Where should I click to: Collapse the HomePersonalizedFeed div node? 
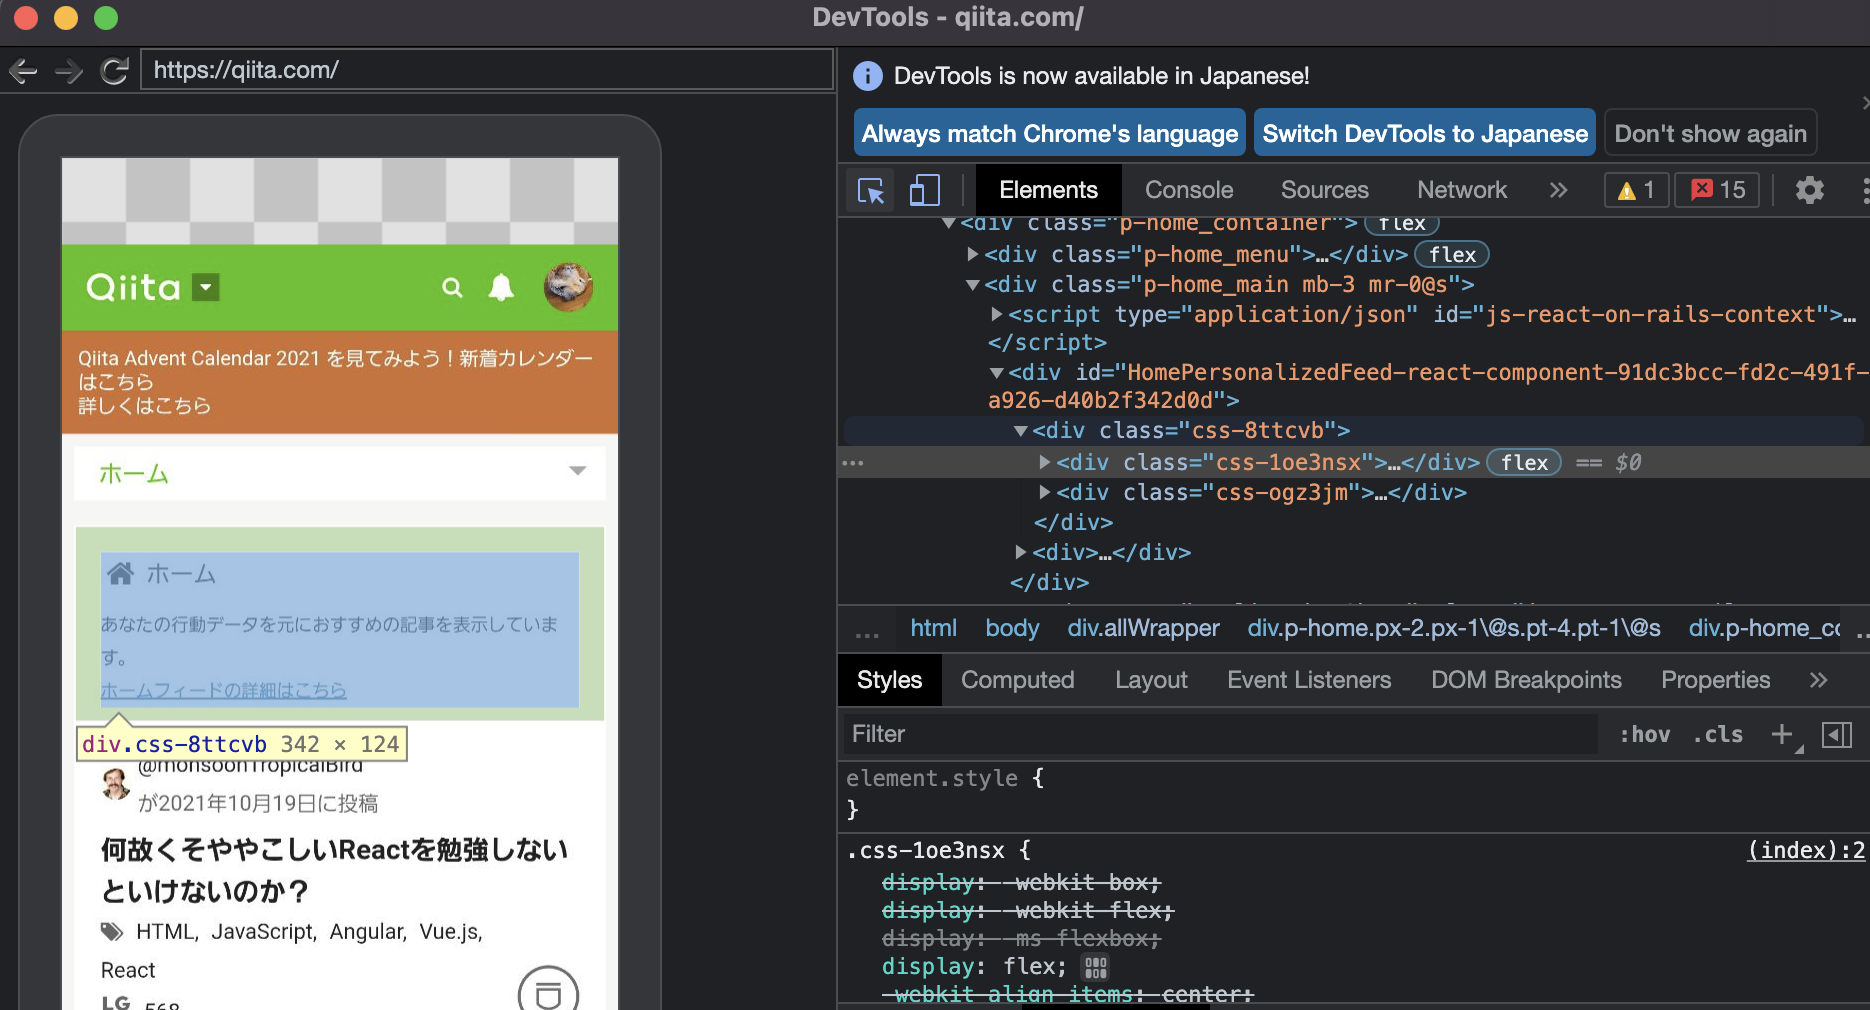tap(996, 373)
